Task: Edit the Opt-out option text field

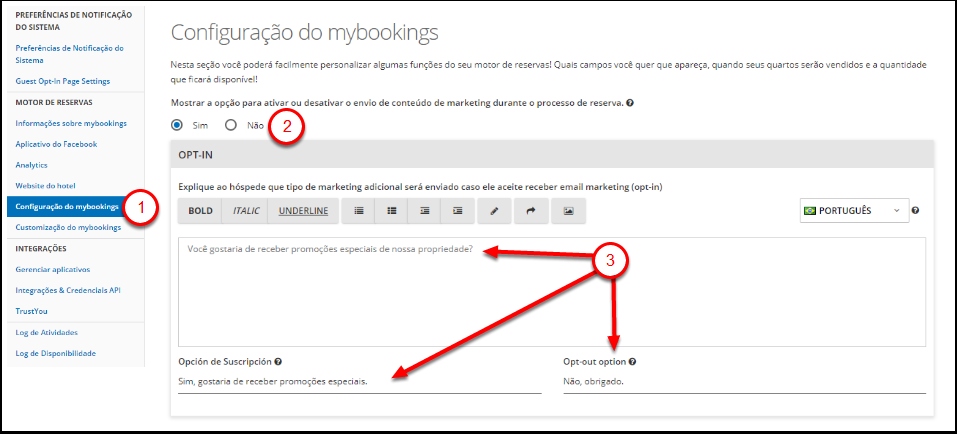Action: point(745,382)
